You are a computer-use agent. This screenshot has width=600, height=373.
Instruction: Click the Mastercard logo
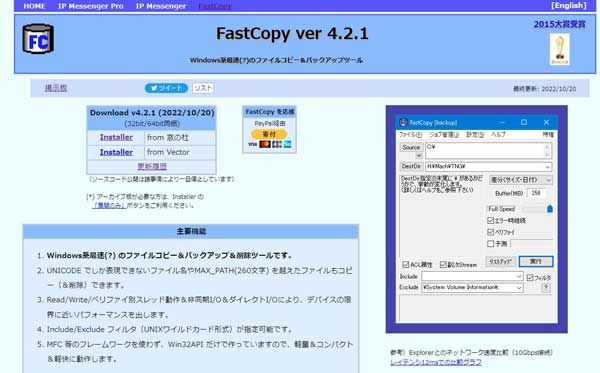point(265,144)
